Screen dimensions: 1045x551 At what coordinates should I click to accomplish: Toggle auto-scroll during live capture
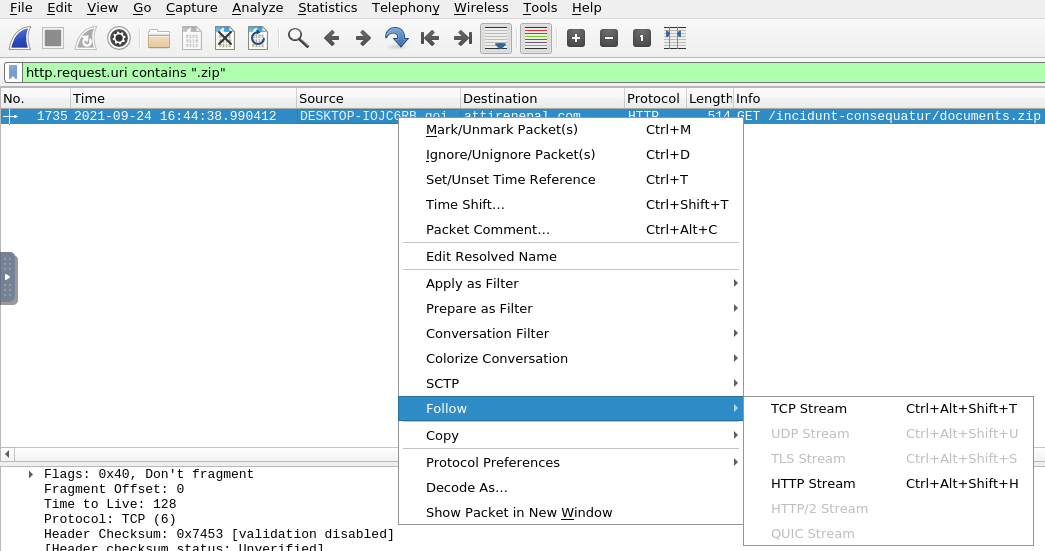496,38
